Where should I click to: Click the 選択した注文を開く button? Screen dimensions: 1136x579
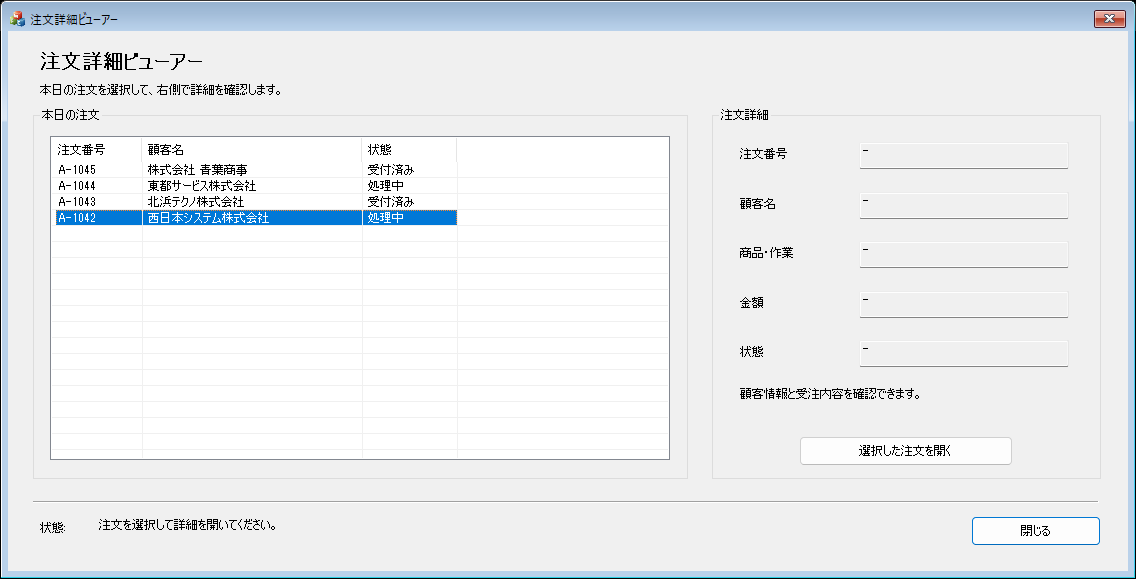(x=905, y=451)
